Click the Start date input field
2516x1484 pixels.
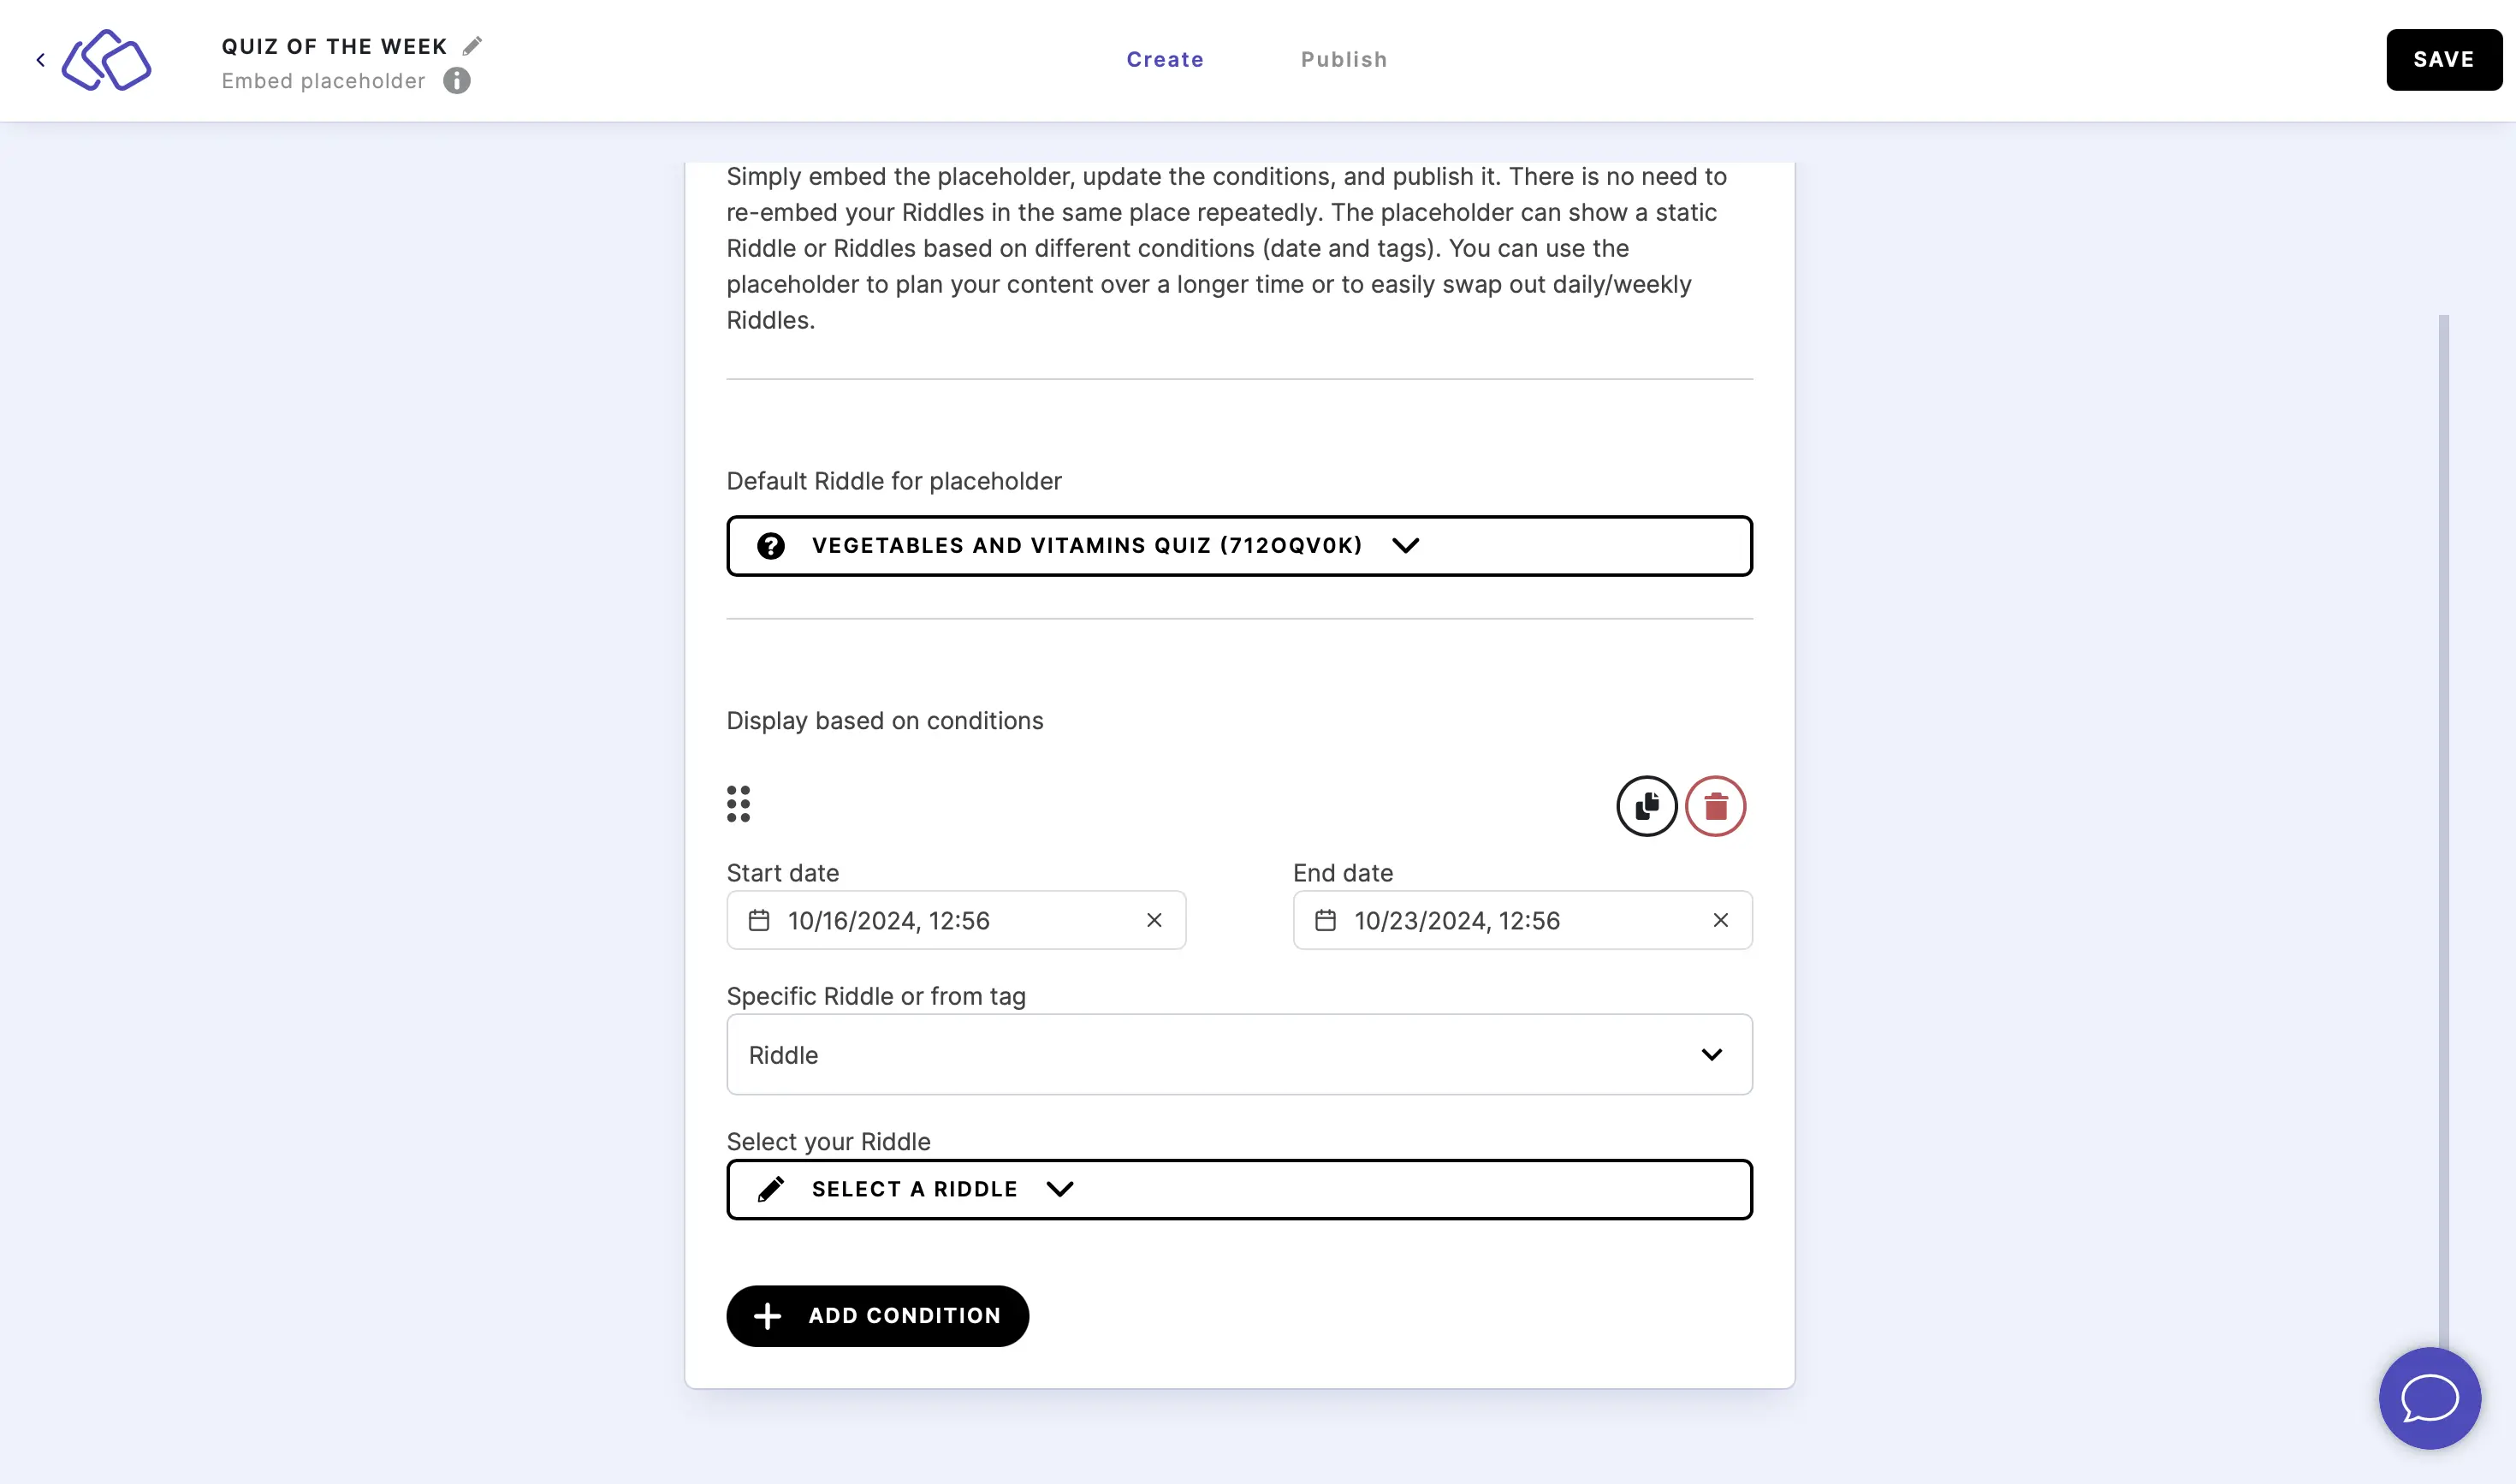(x=955, y=920)
